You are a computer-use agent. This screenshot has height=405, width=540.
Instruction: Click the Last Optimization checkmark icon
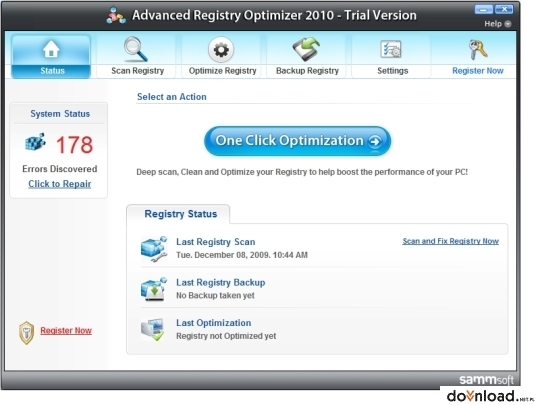coord(153,330)
